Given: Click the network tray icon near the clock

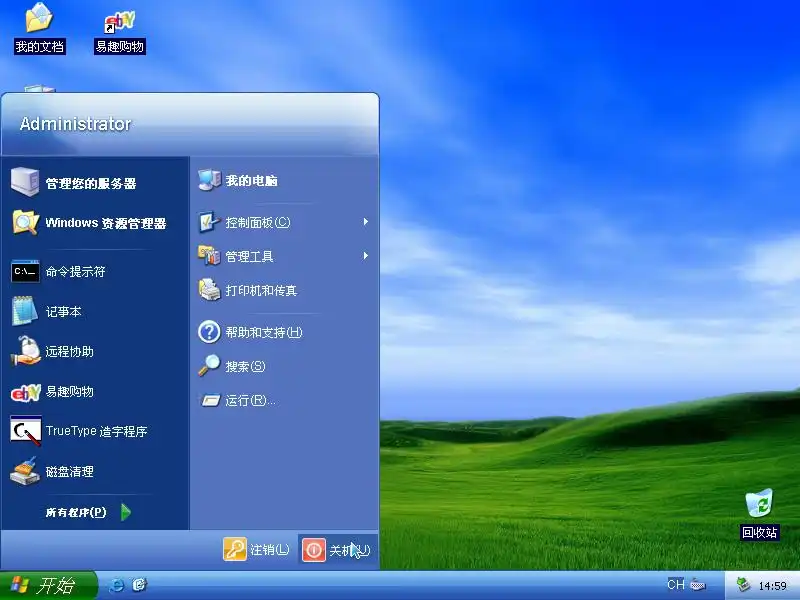Looking at the screenshot, I should tap(743, 585).
